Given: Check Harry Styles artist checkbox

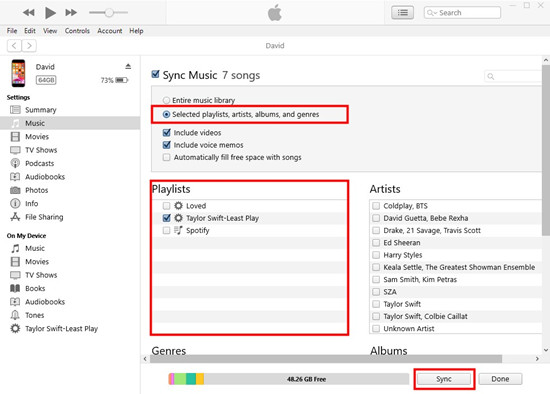Looking at the screenshot, I should 376,255.
